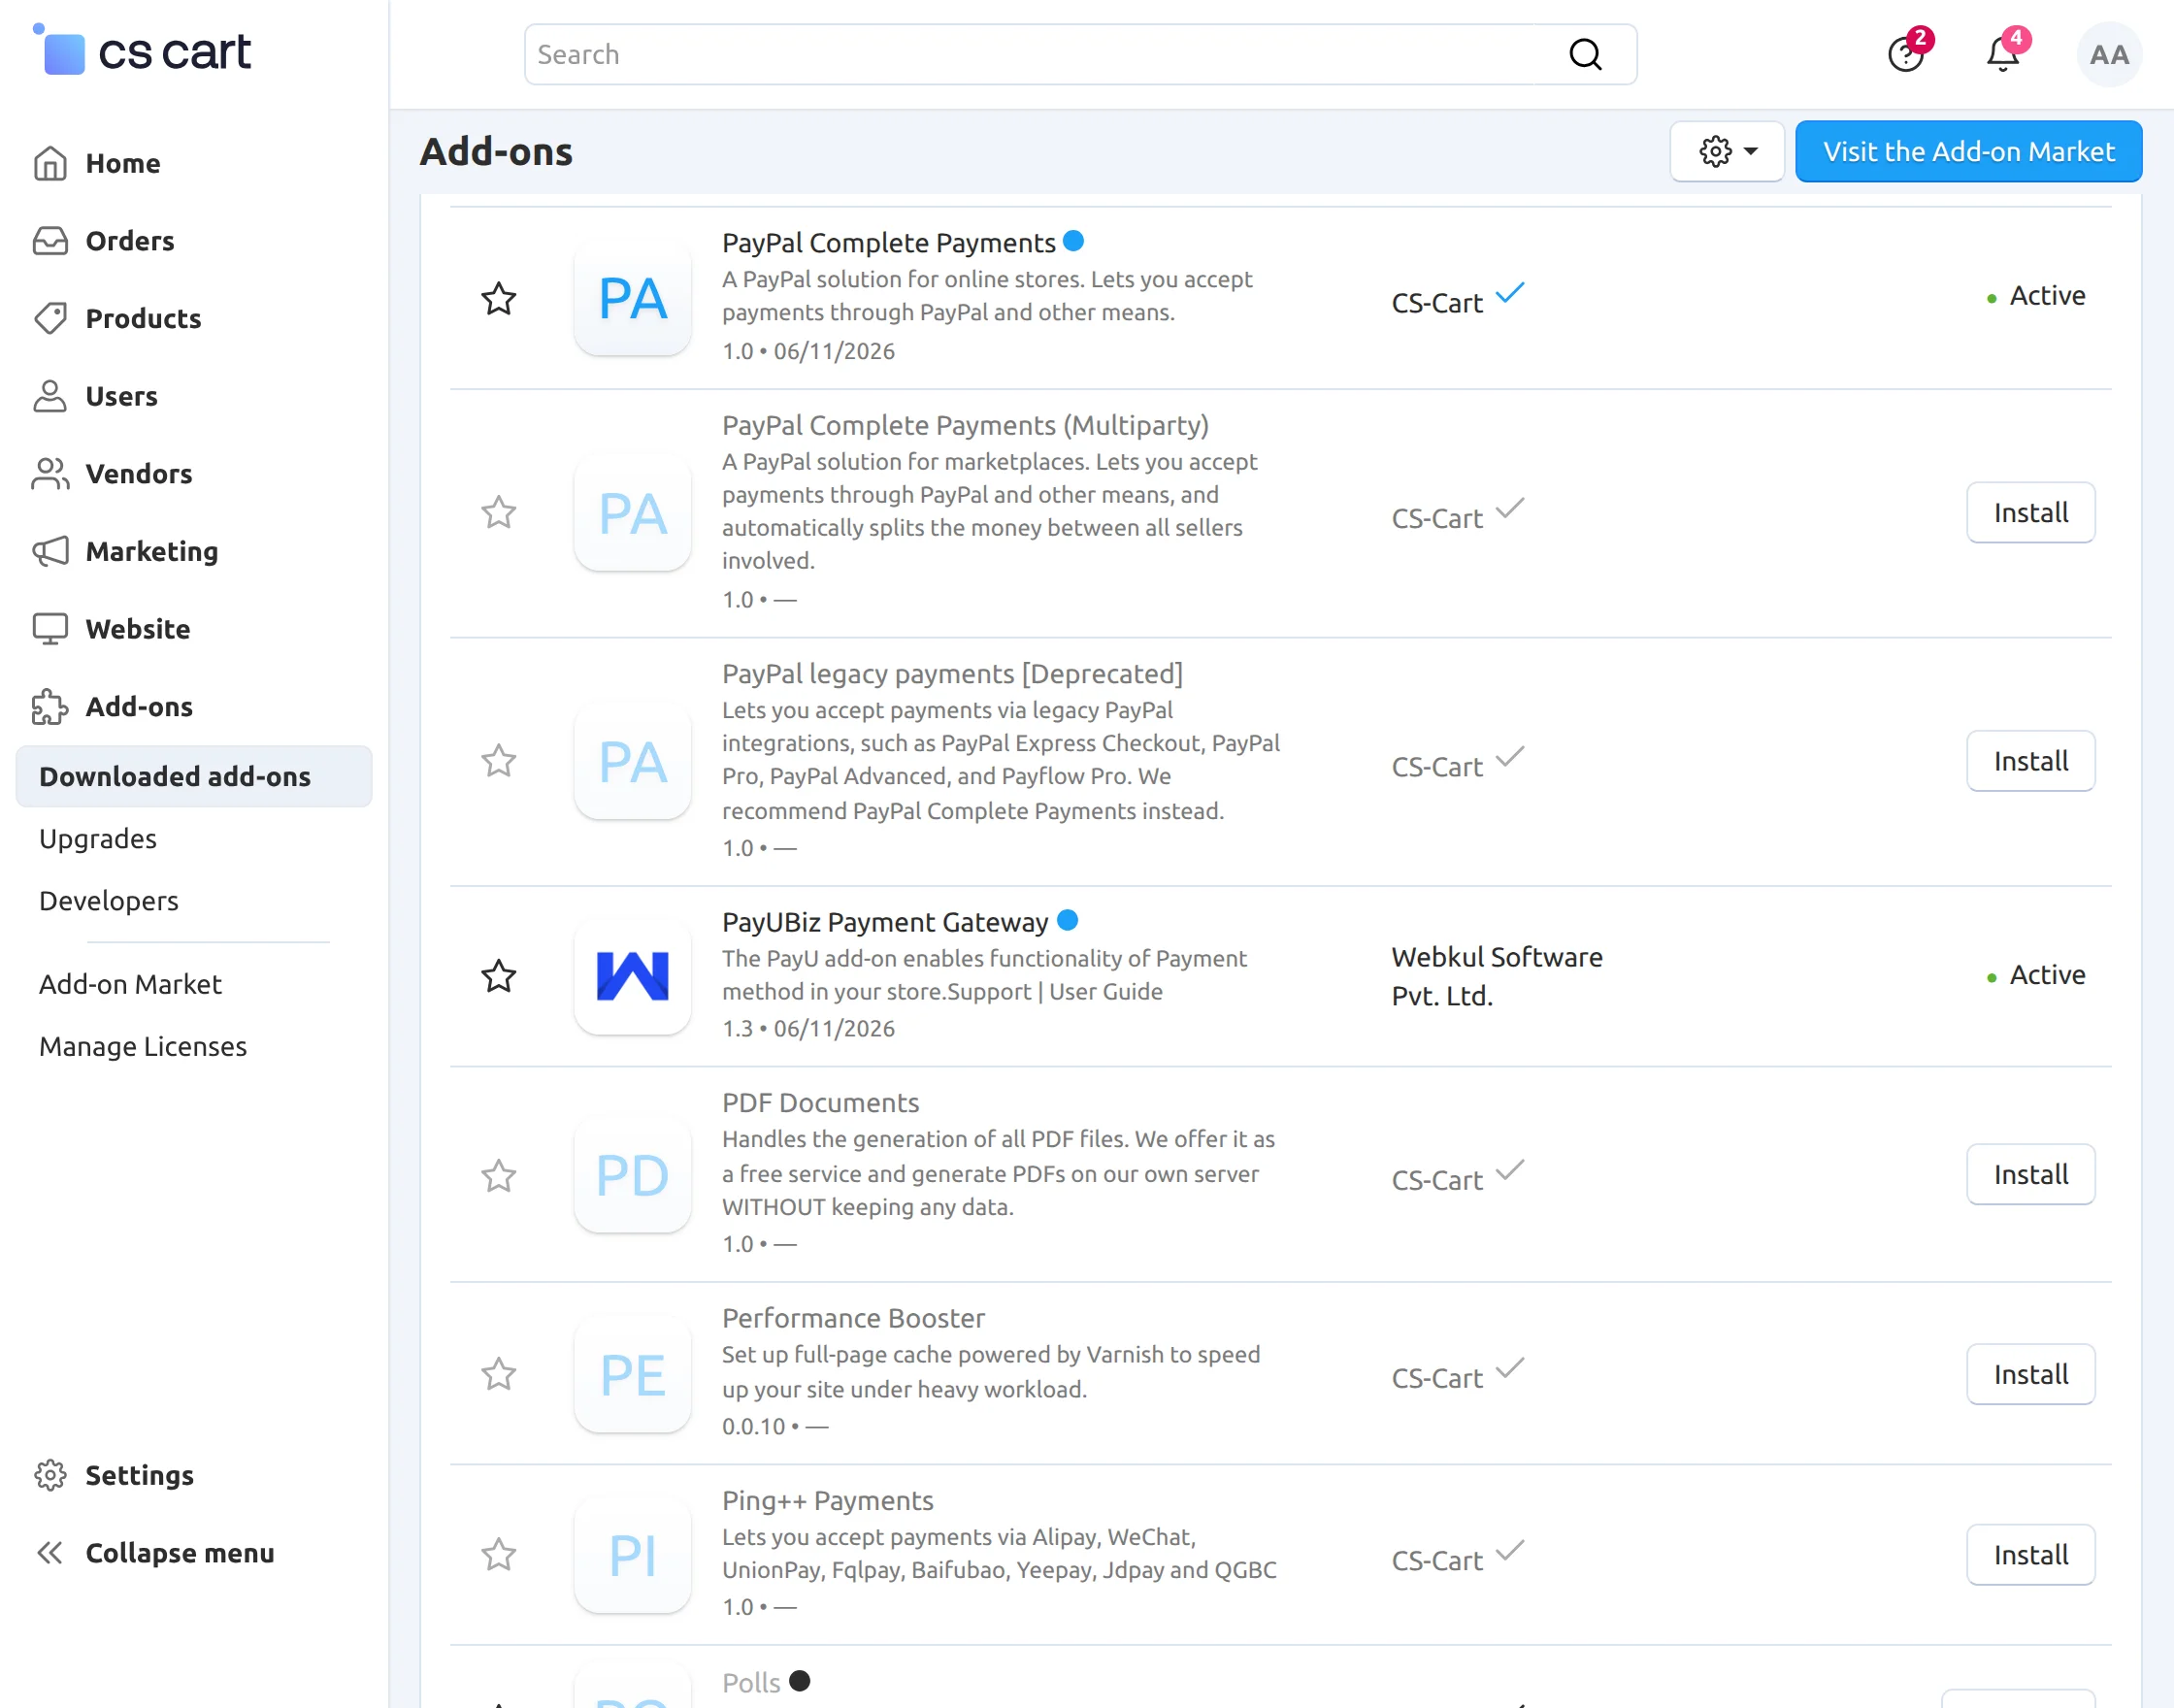Open Active status menu for PayPal Complete Payments
2174x1708 pixels.
click(x=2036, y=296)
